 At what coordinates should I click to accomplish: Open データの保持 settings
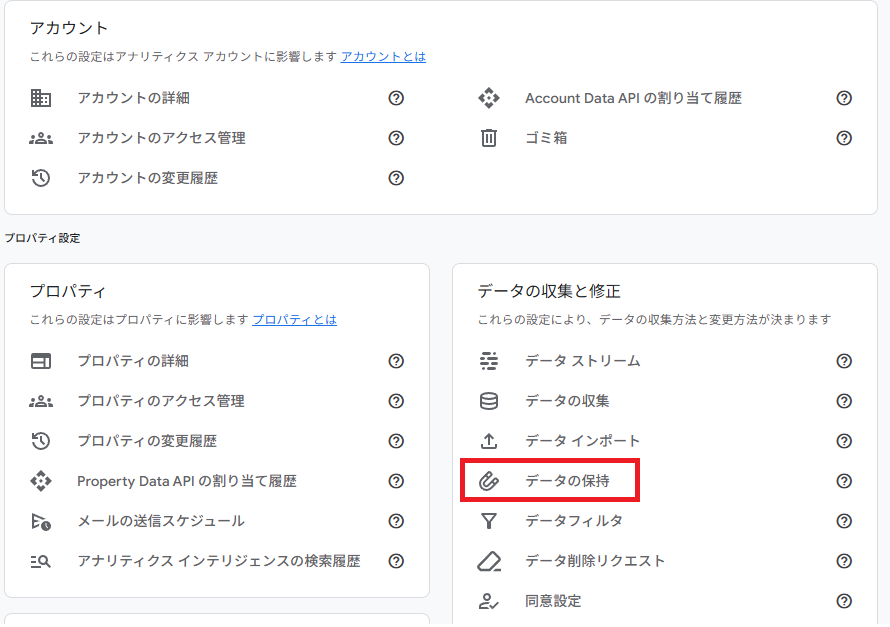click(567, 481)
